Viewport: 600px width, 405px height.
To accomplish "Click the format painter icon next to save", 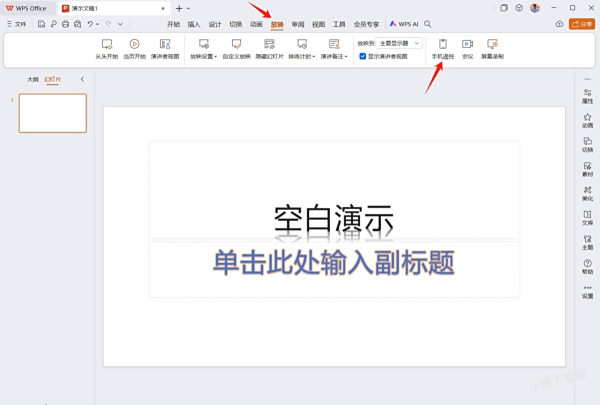I will pos(54,24).
